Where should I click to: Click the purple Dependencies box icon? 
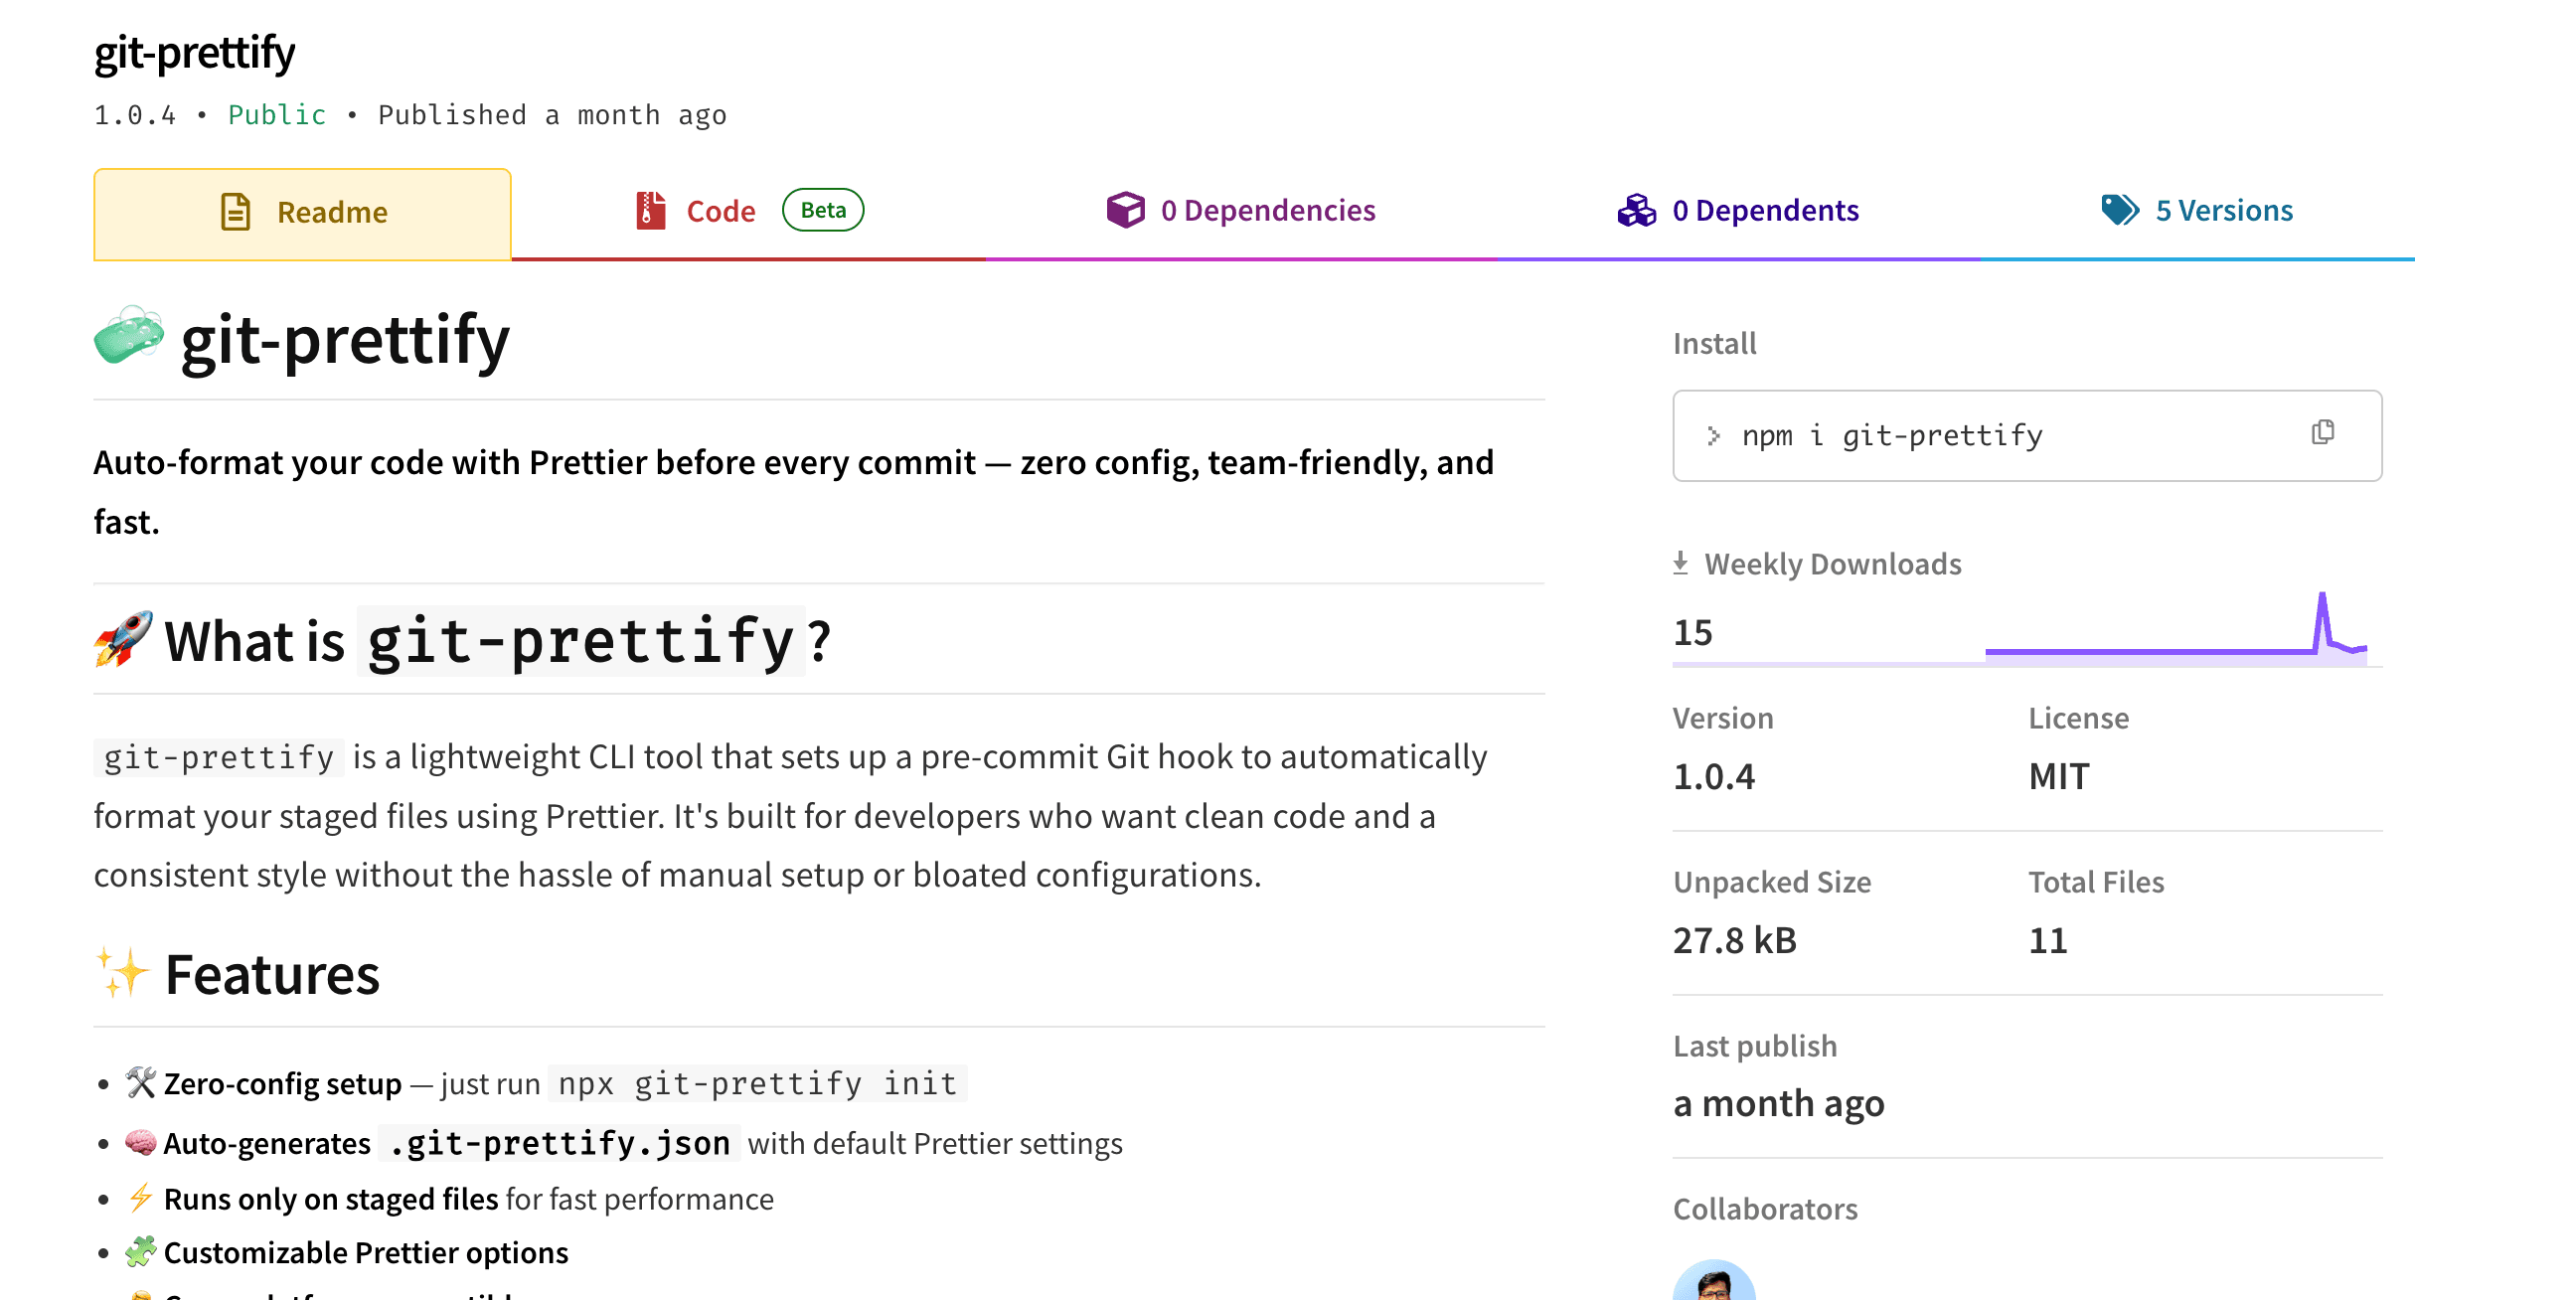click(x=1125, y=210)
